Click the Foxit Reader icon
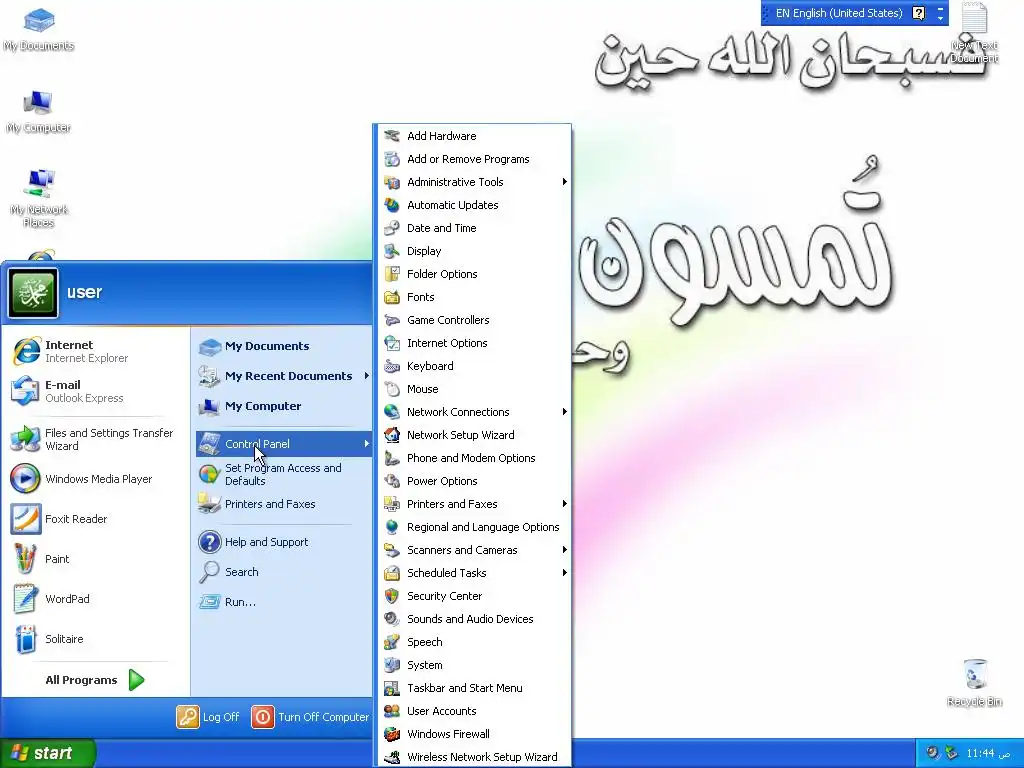1024x768 pixels. tap(26, 519)
